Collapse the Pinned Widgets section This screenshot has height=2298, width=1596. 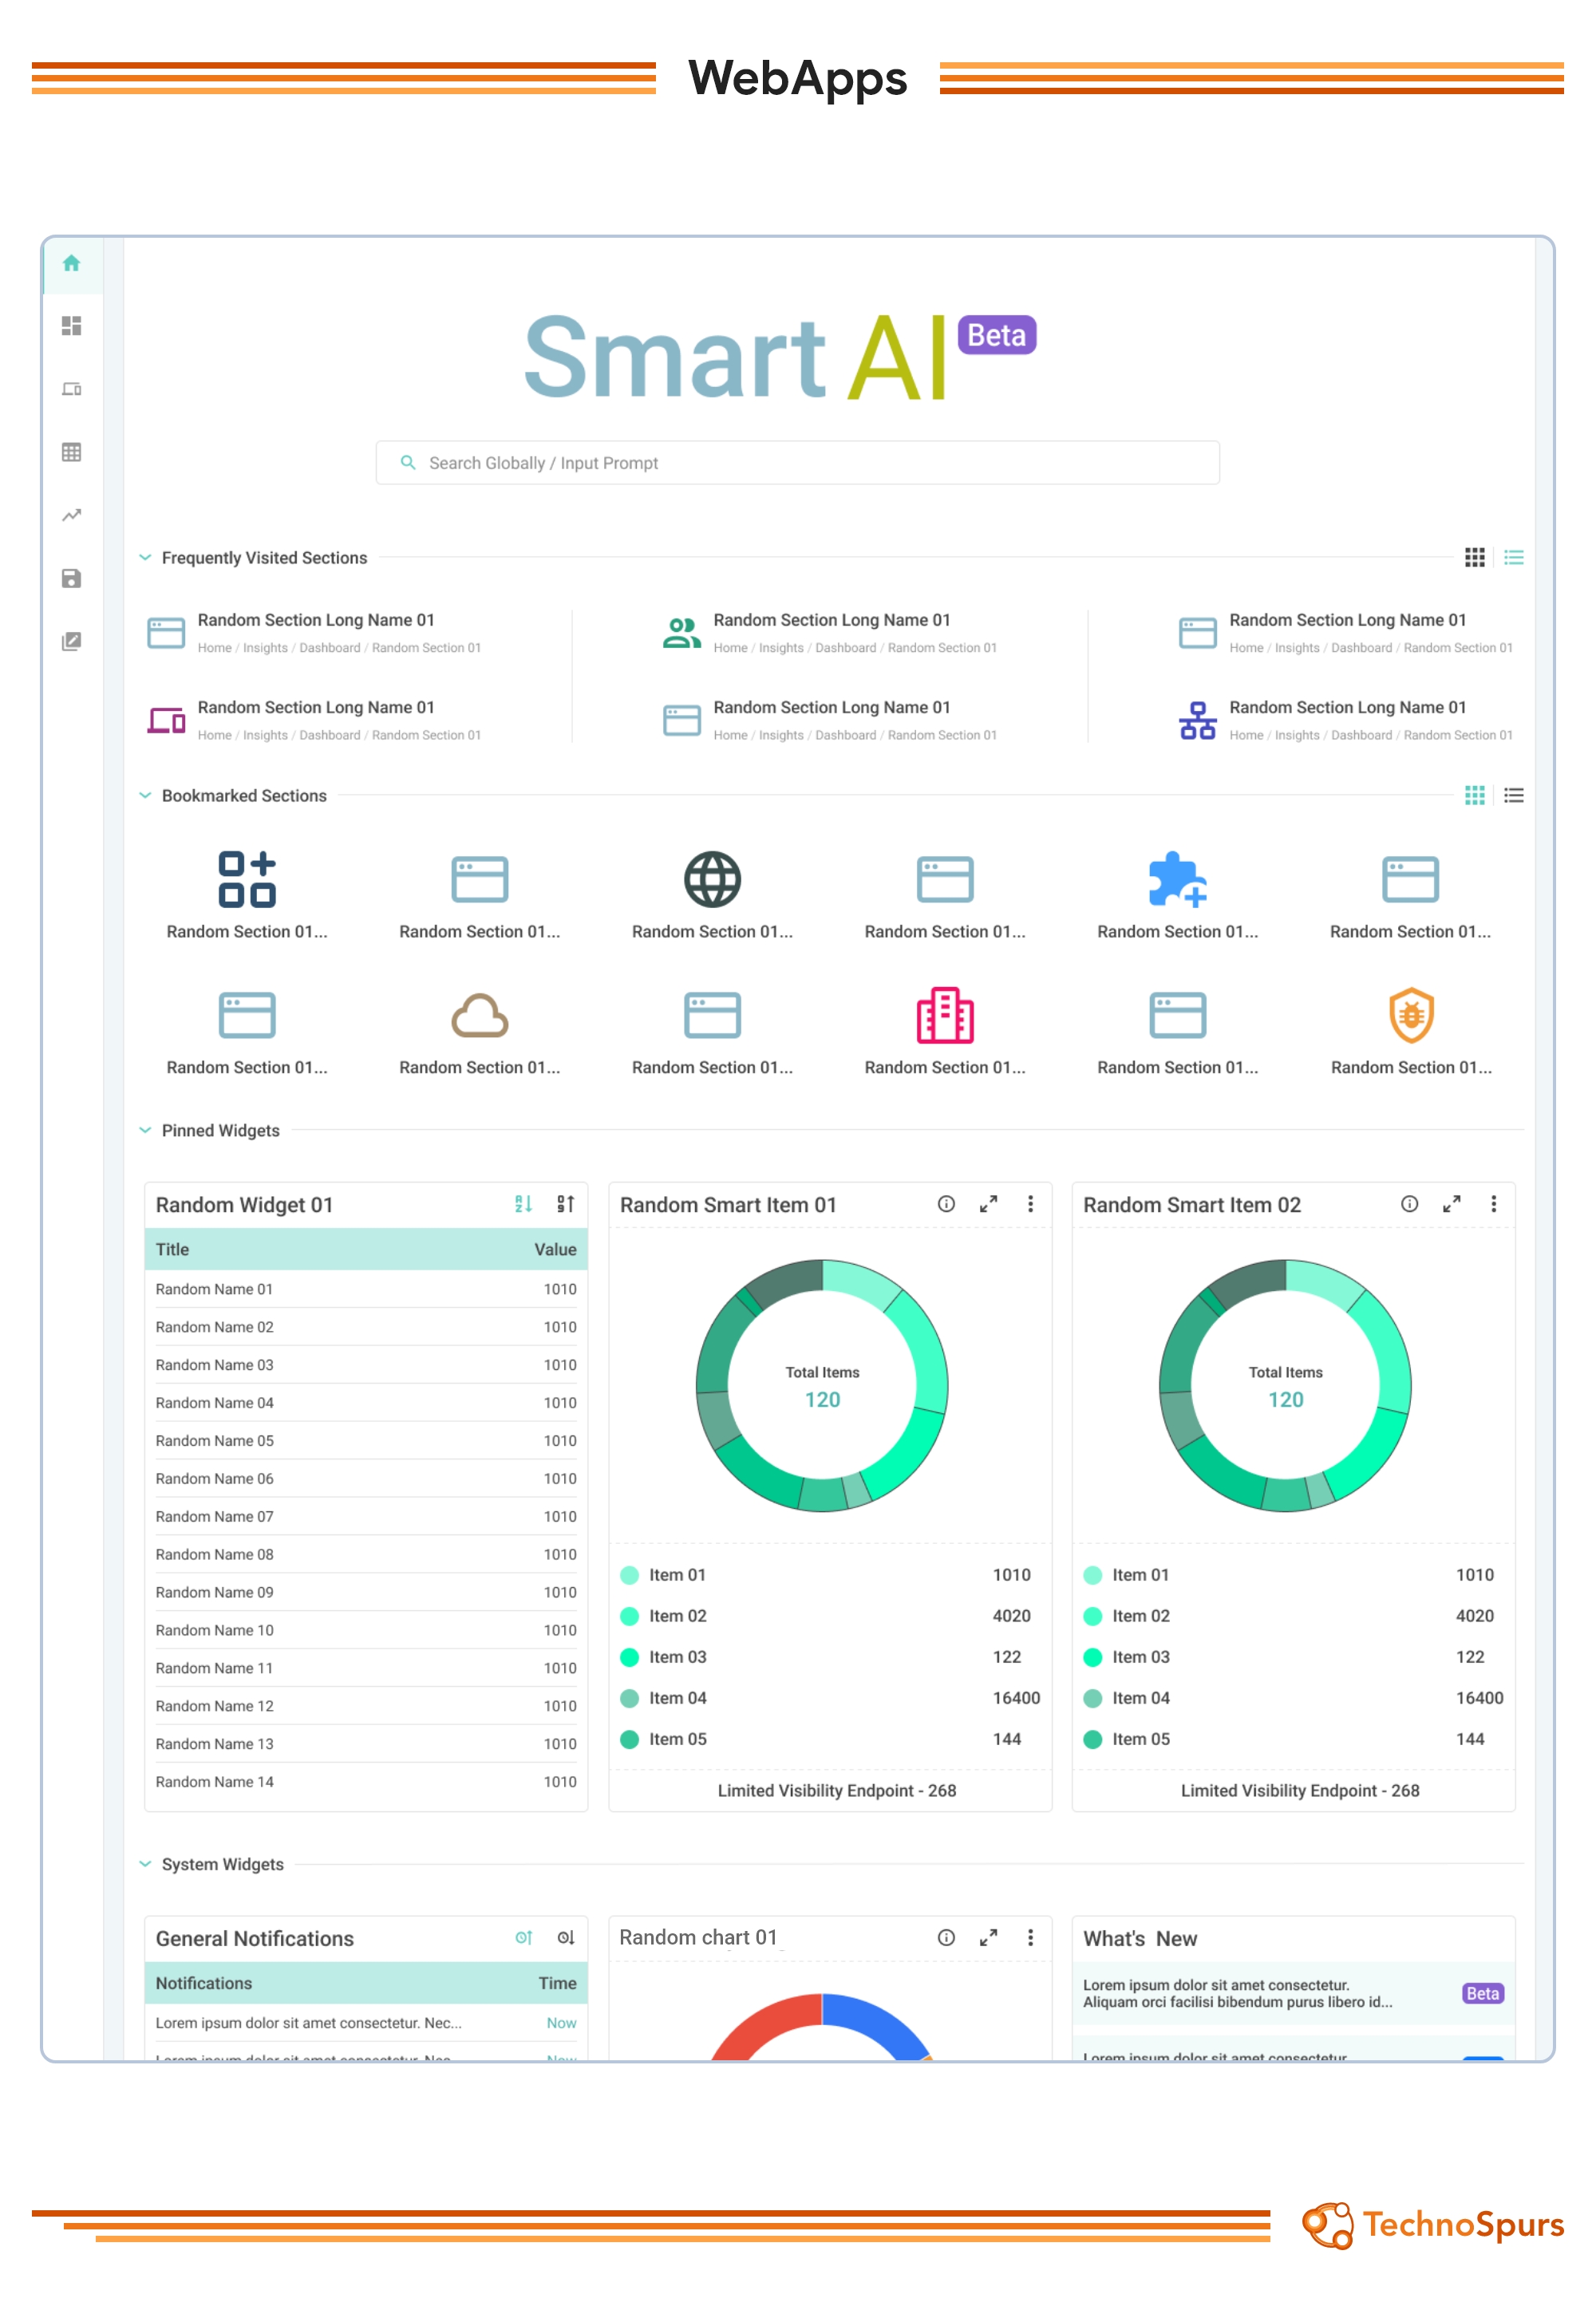[x=145, y=1130]
